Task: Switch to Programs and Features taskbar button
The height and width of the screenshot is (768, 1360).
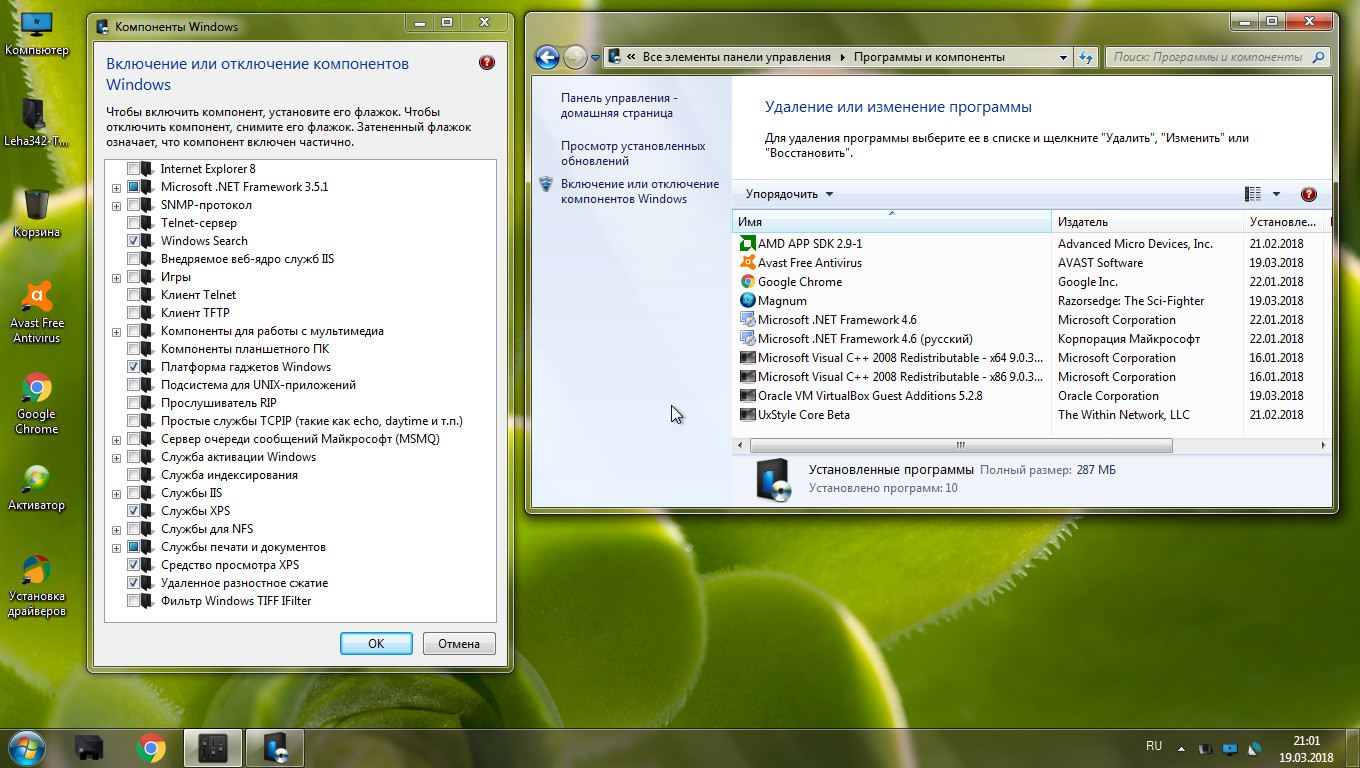Action: pos(275,748)
